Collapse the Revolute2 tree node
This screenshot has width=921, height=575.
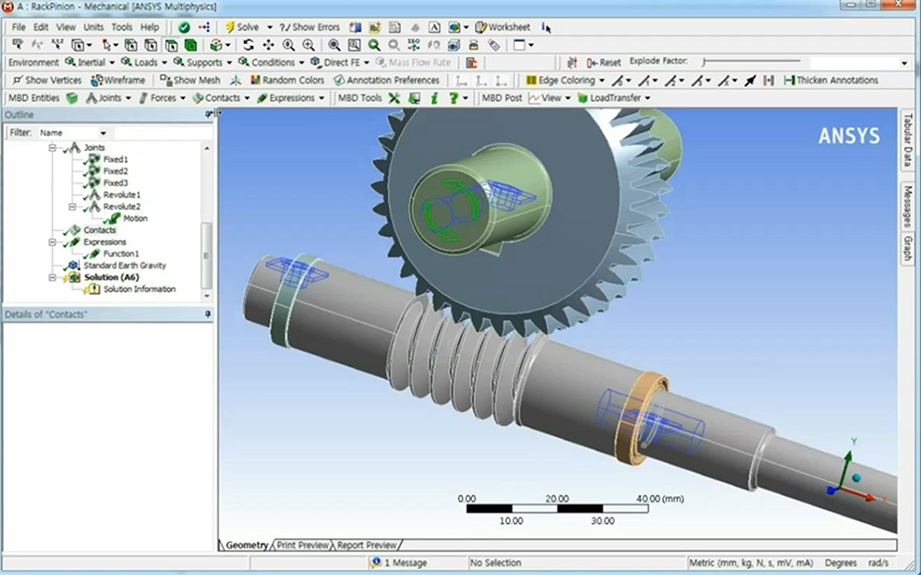72,207
